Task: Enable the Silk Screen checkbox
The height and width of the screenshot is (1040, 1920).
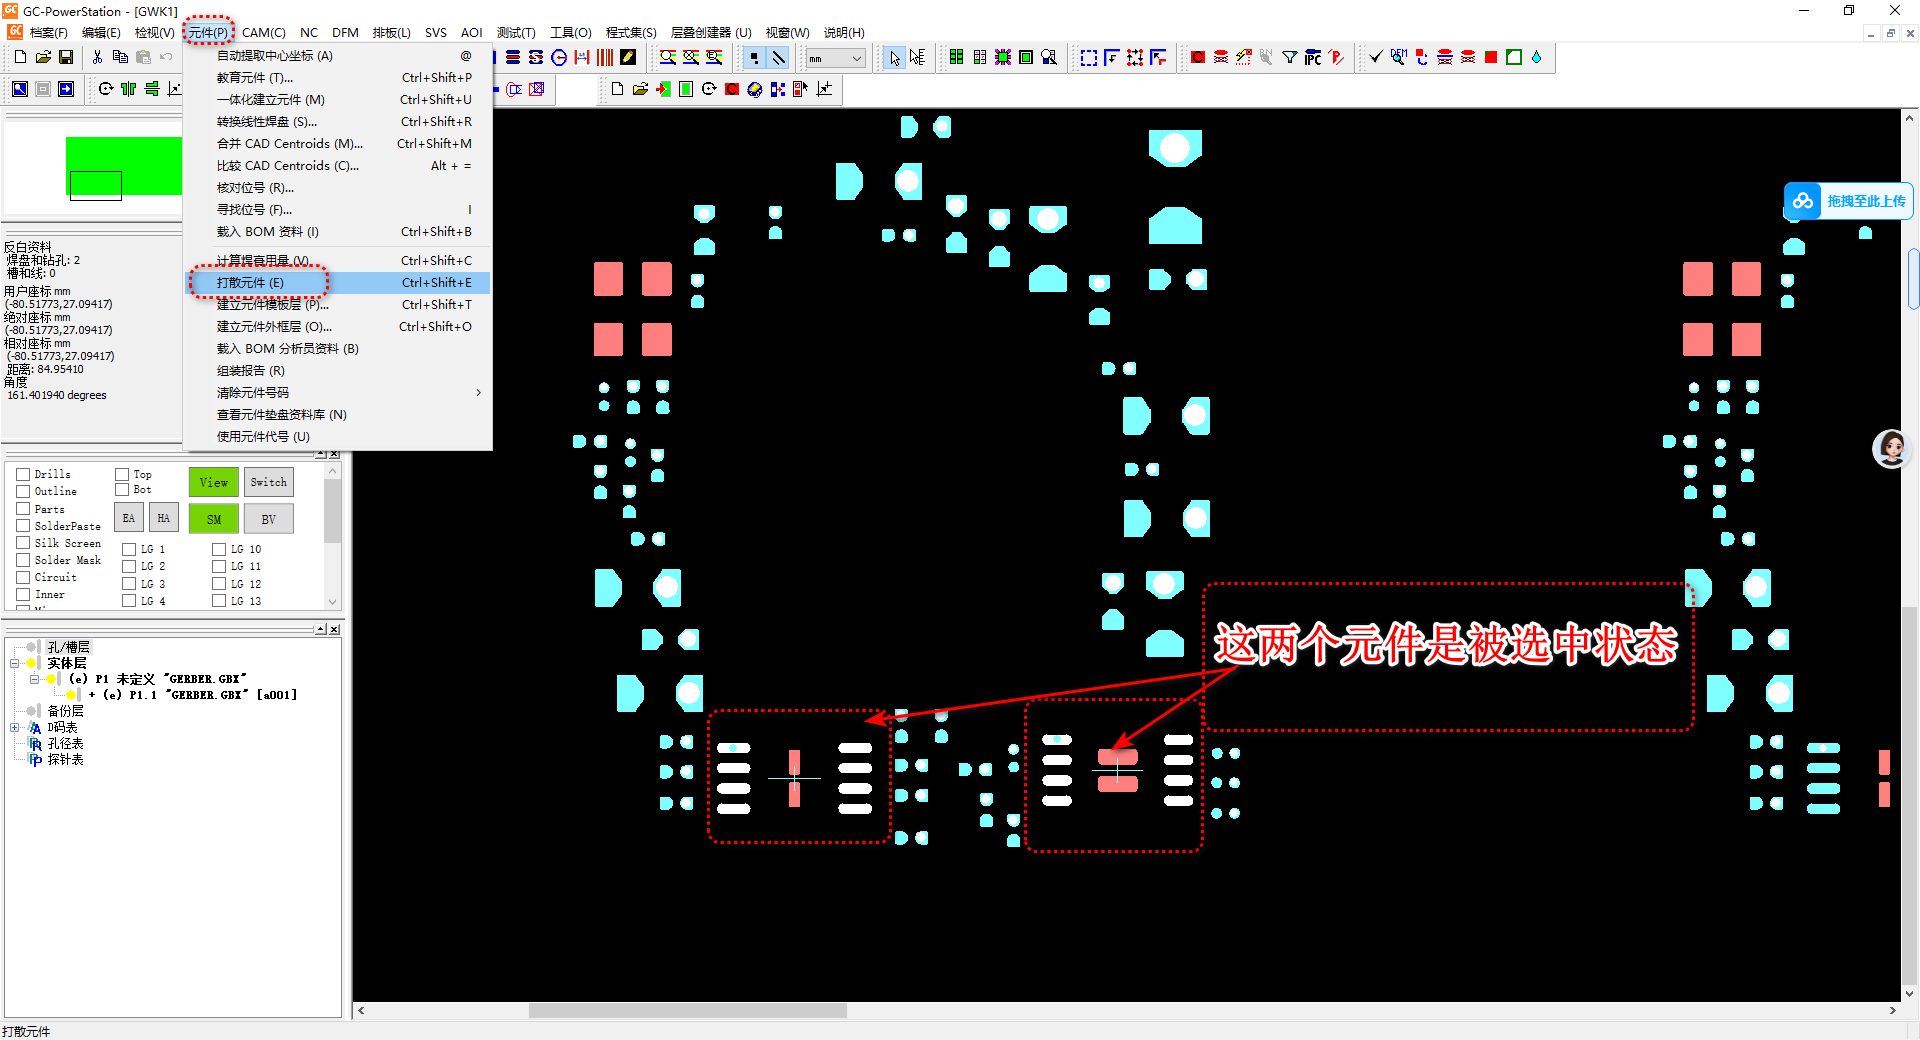Action: (23, 543)
